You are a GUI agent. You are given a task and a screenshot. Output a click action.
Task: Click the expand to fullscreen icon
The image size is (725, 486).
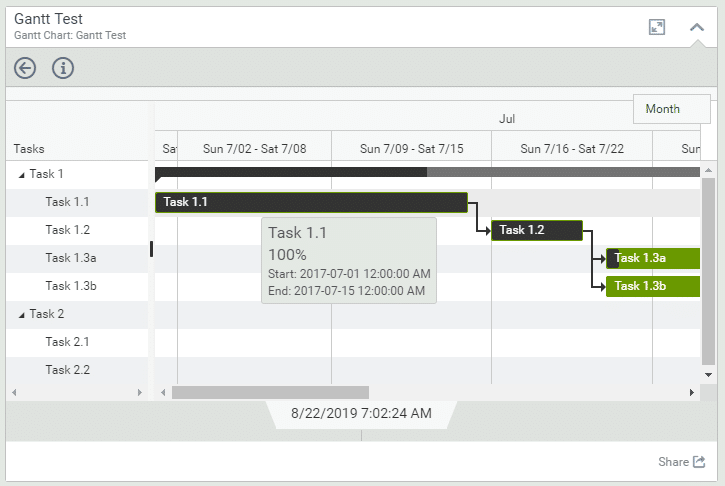click(657, 27)
